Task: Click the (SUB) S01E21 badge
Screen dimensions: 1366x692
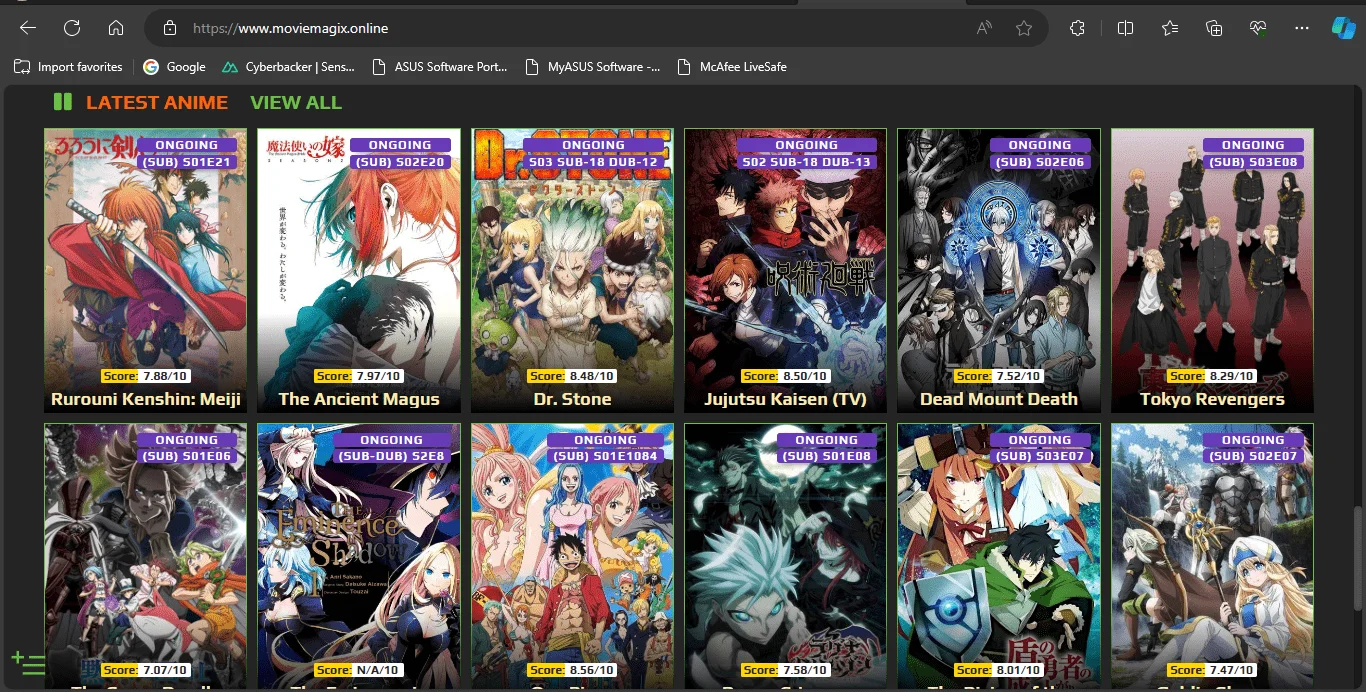Action: click(186, 162)
